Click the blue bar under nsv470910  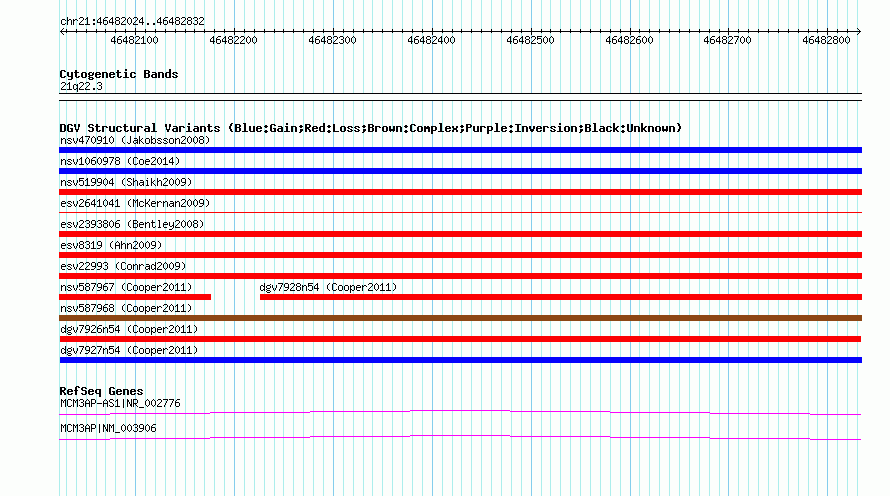(x=460, y=150)
